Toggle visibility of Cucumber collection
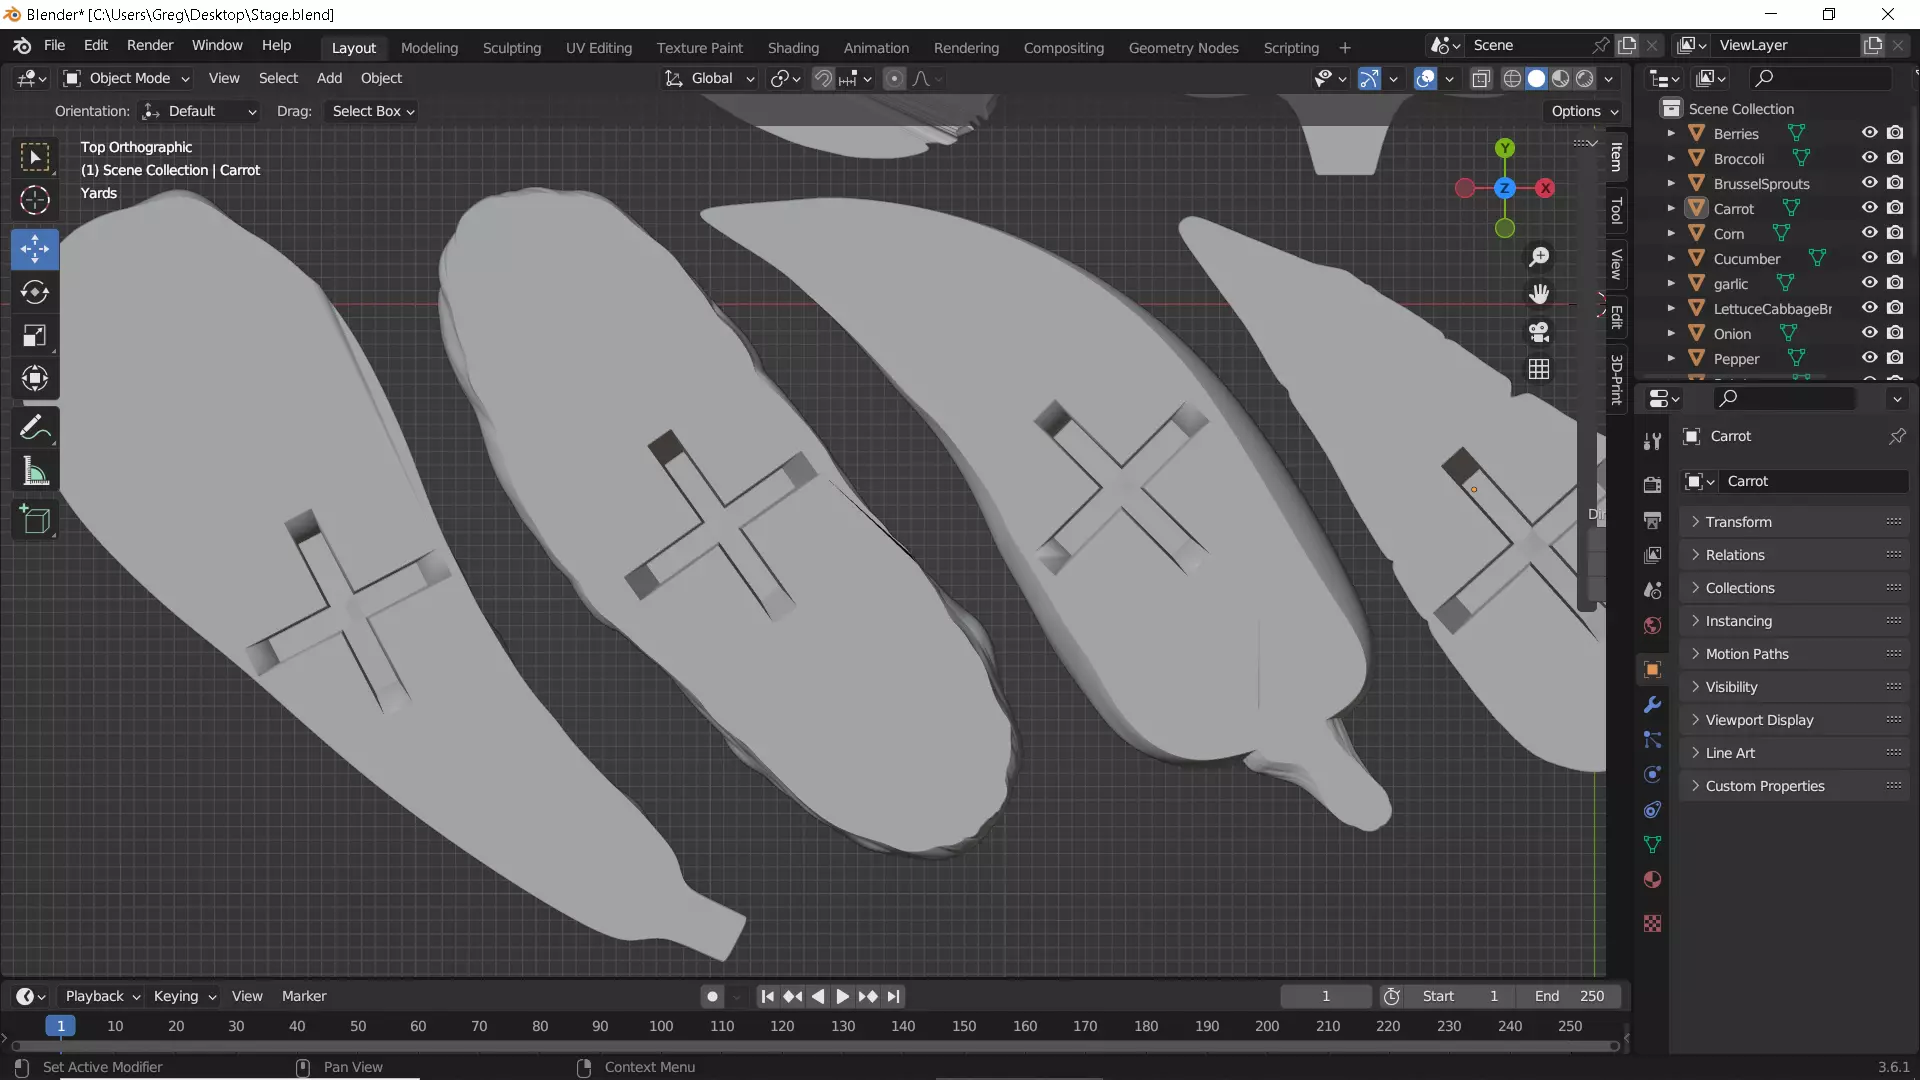 point(1869,258)
